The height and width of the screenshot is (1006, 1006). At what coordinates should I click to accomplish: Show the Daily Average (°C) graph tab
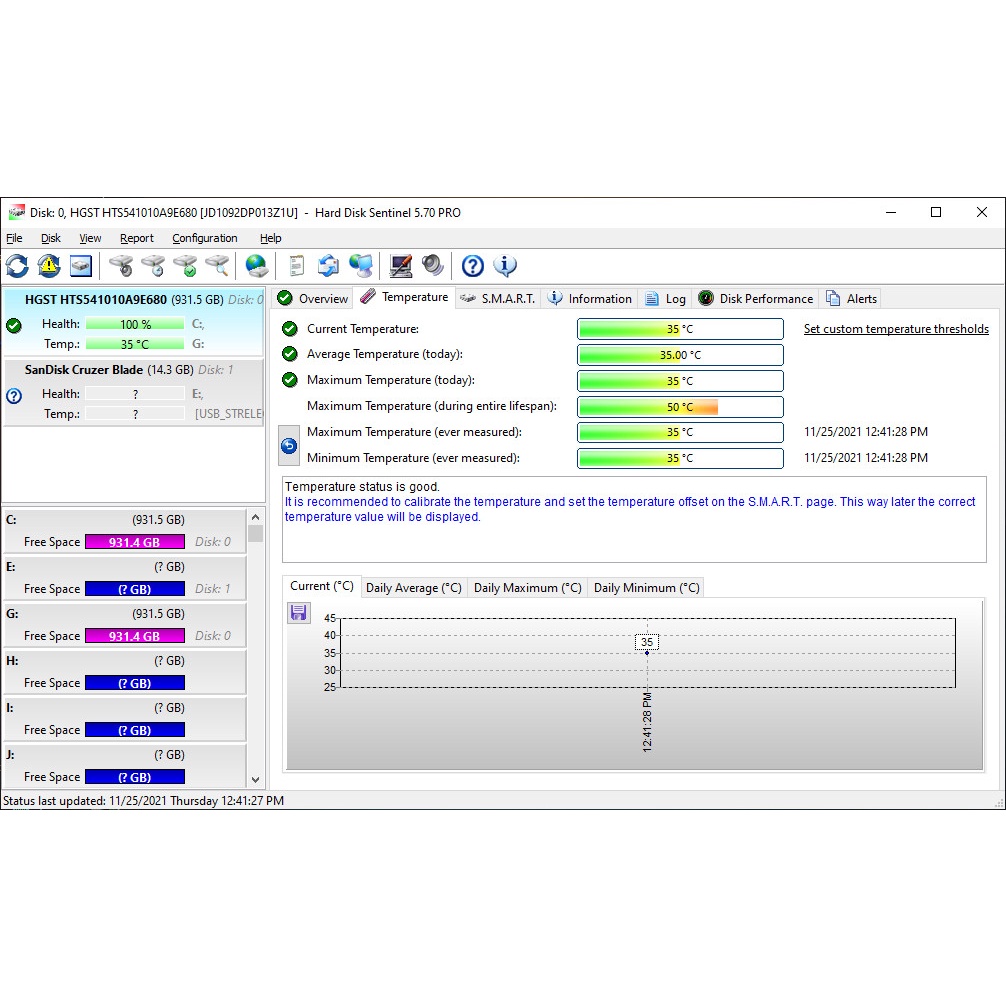[x=413, y=588]
